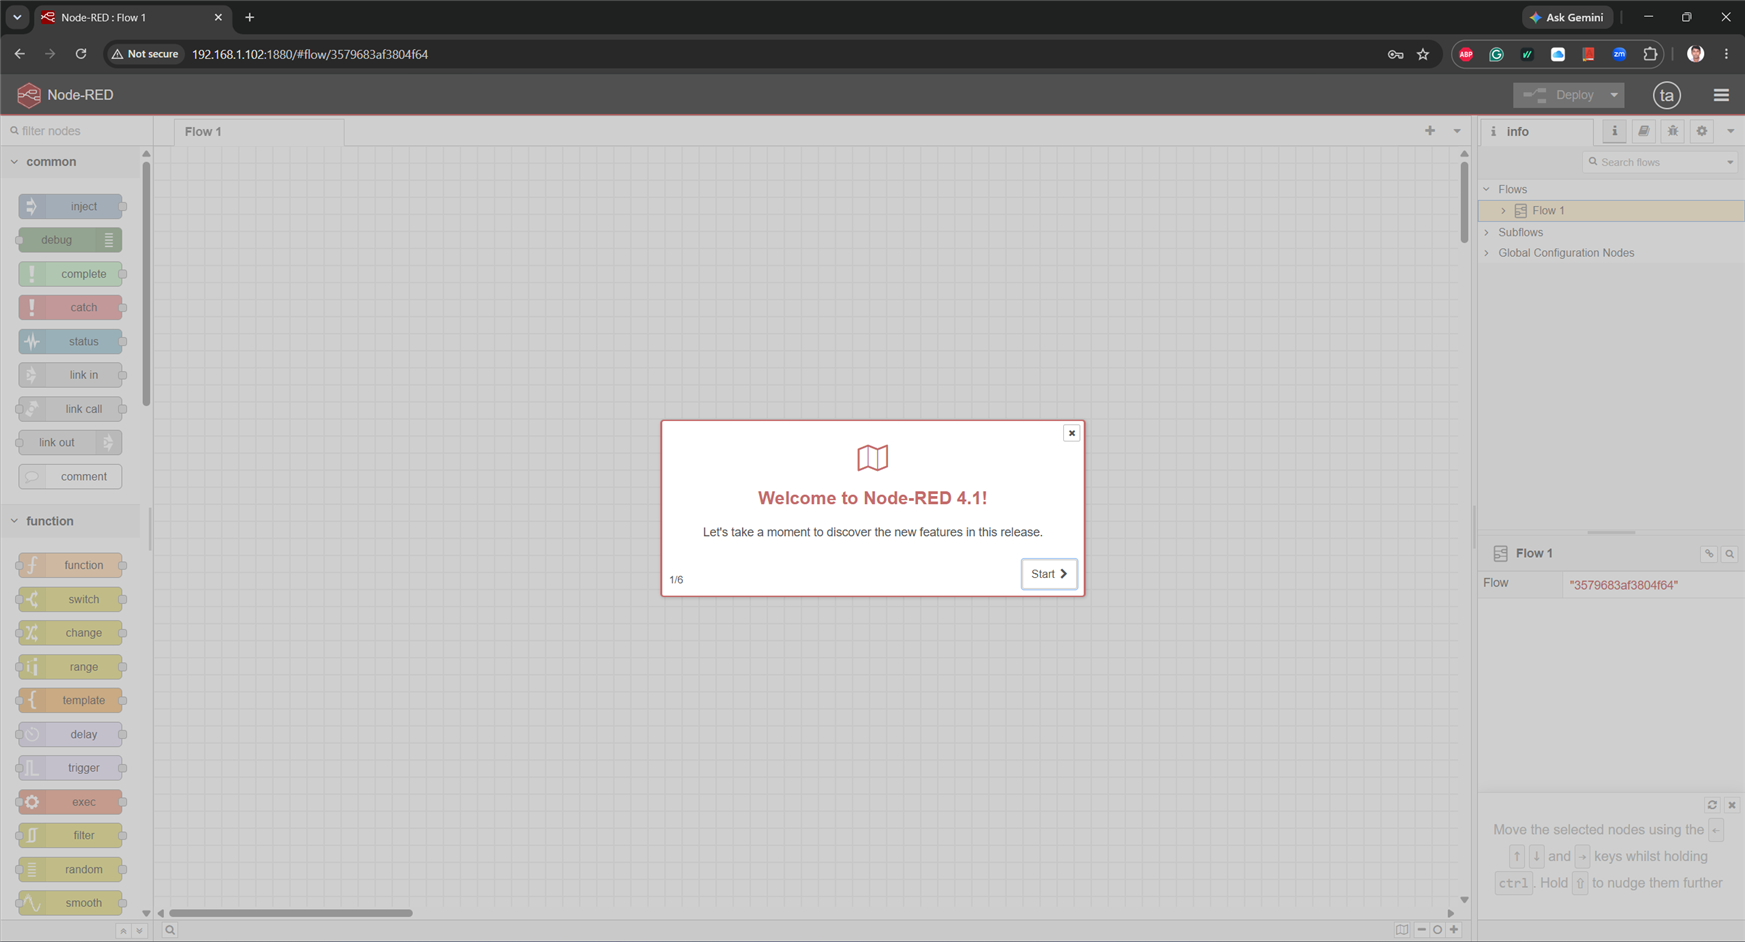Refresh the tip in the tips box
This screenshot has height=942, width=1745.
pos(1712,805)
